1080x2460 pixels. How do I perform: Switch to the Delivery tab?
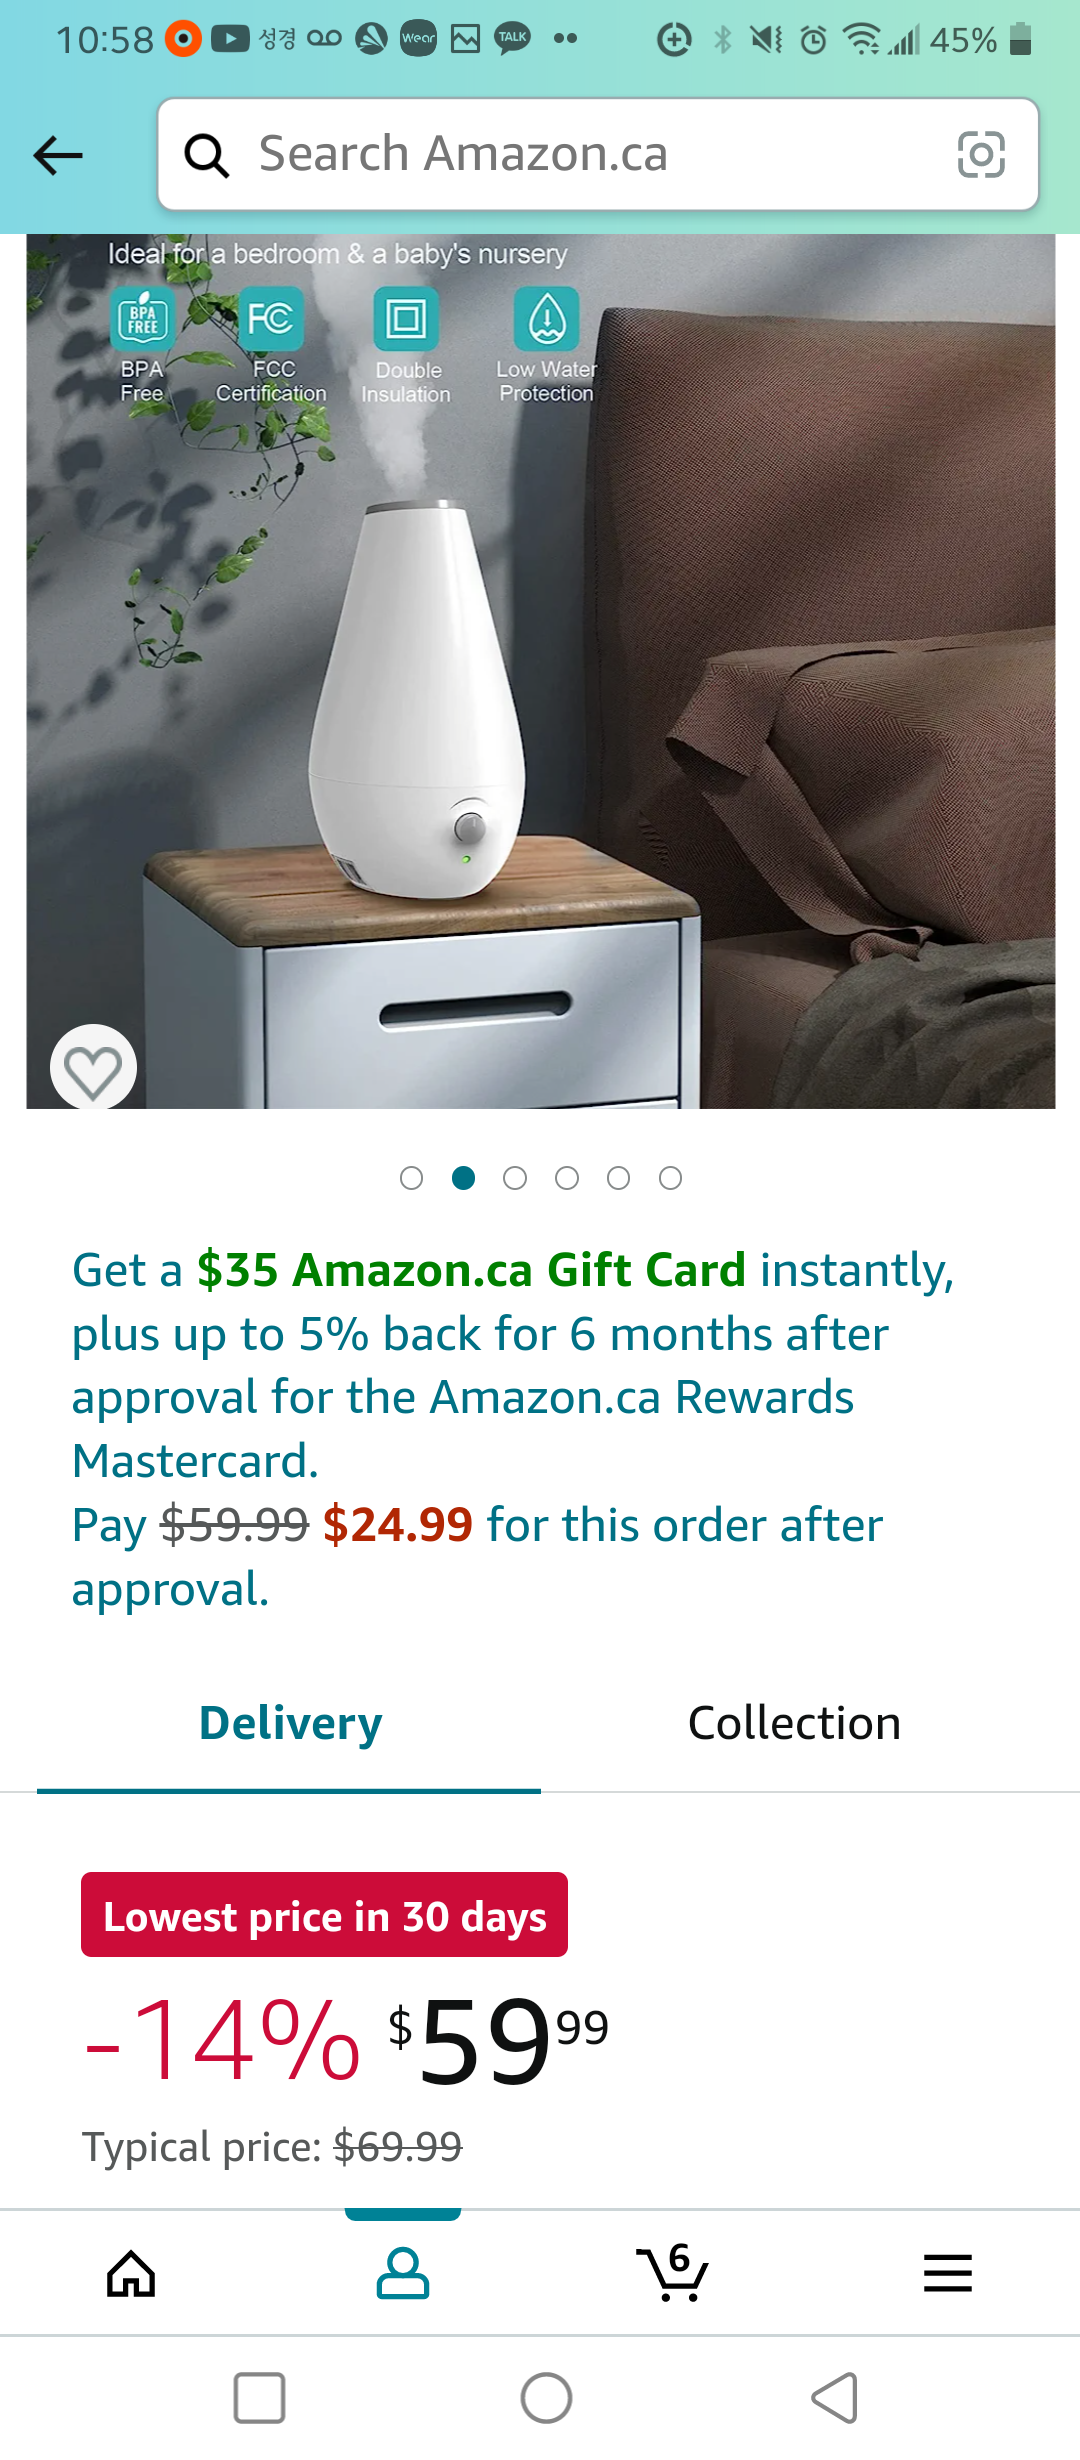point(290,1724)
